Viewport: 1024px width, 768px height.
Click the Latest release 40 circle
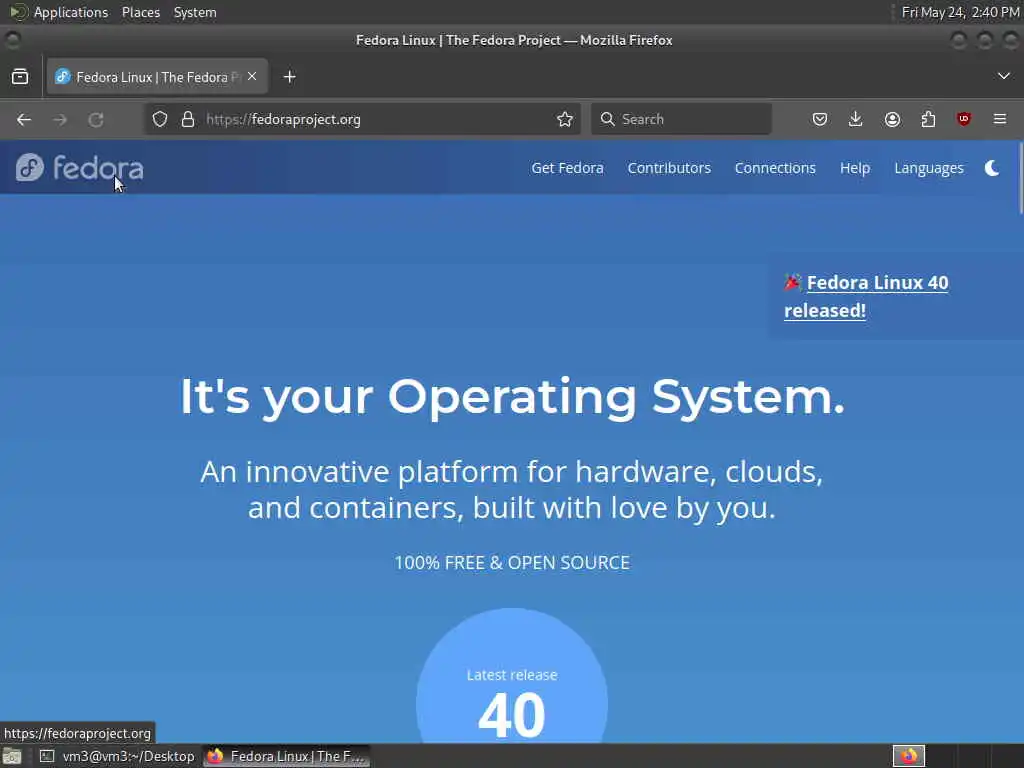512,676
